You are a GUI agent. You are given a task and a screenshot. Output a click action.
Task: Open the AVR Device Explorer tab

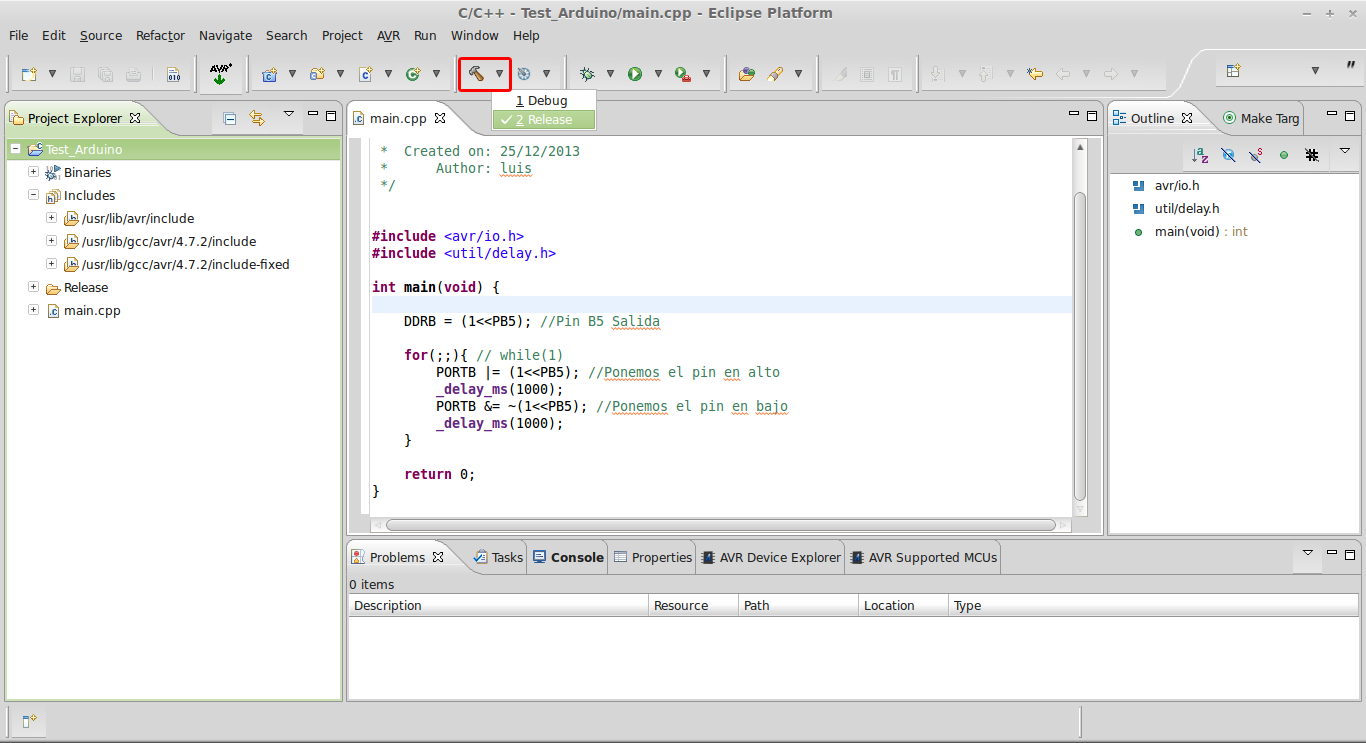(771, 557)
